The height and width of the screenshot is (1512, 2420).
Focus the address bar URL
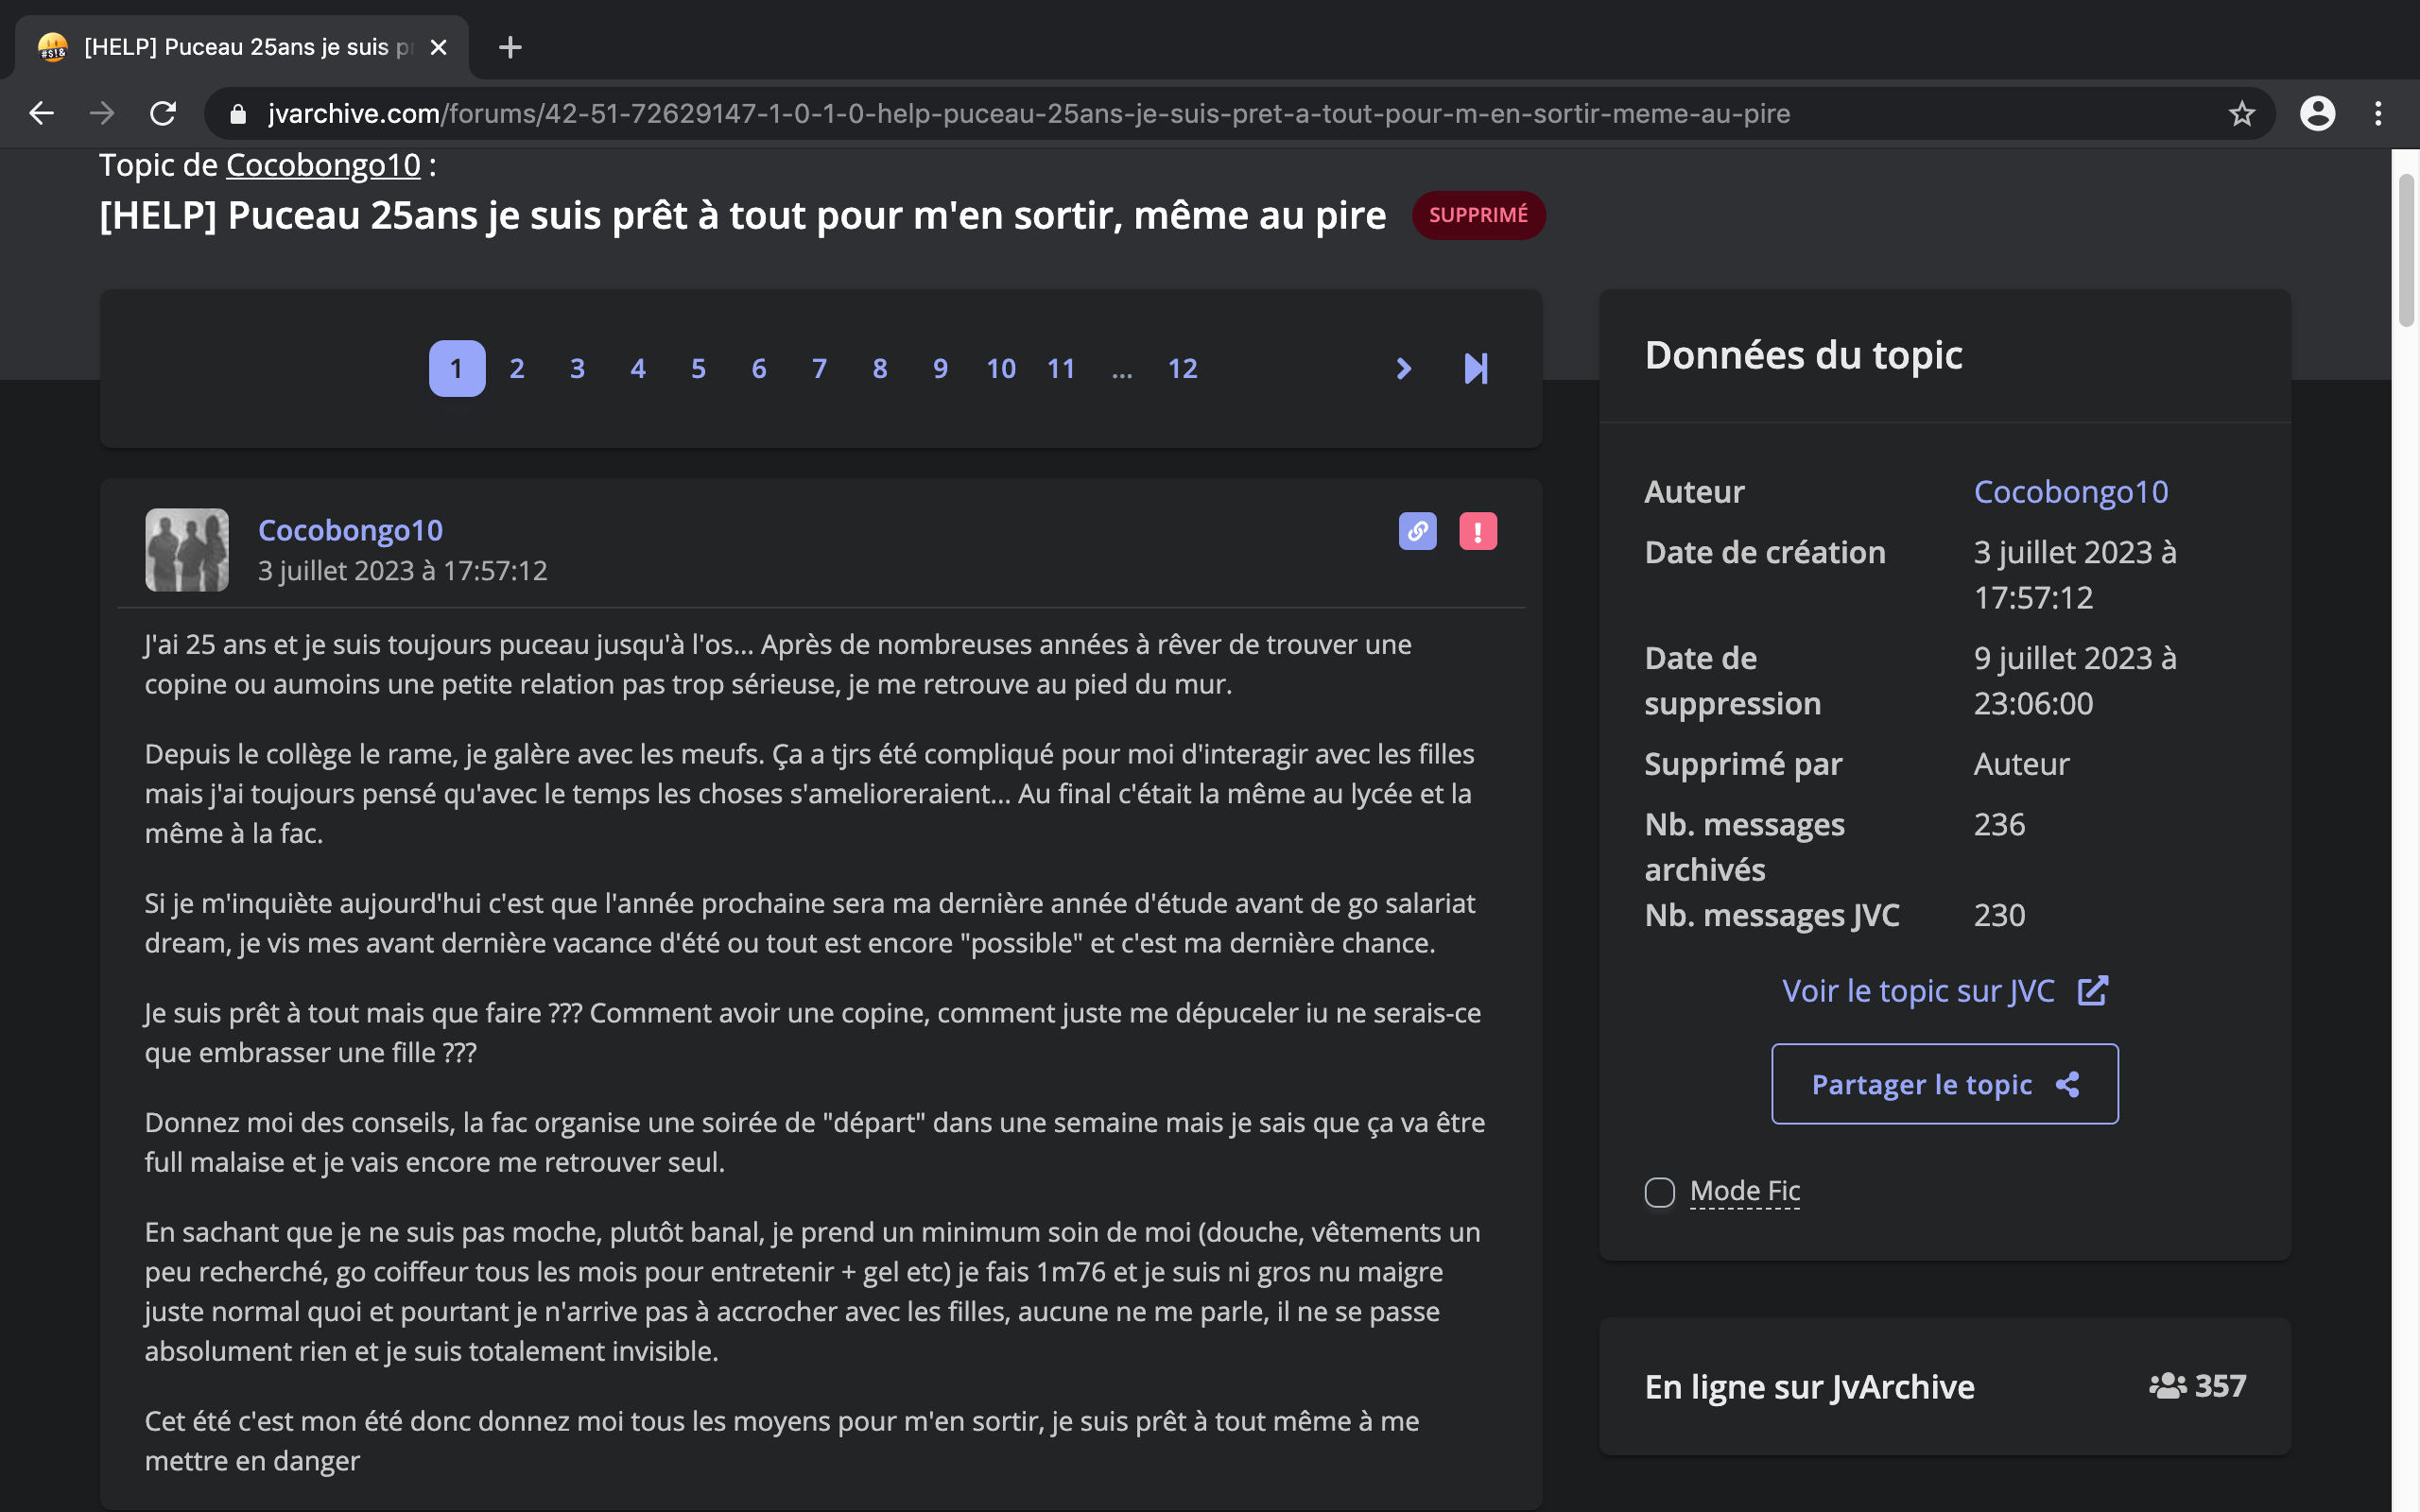[1028, 114]
